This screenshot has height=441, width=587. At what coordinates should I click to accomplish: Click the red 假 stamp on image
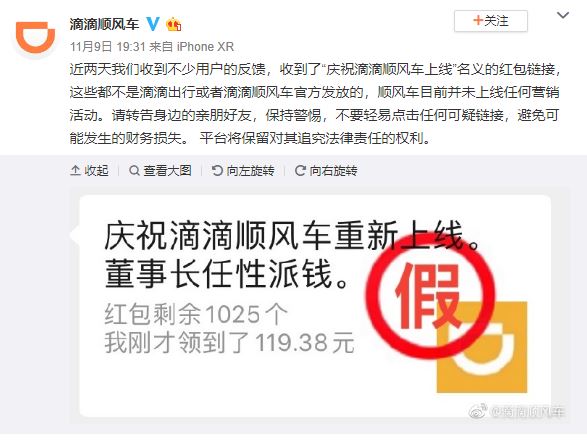431,296
